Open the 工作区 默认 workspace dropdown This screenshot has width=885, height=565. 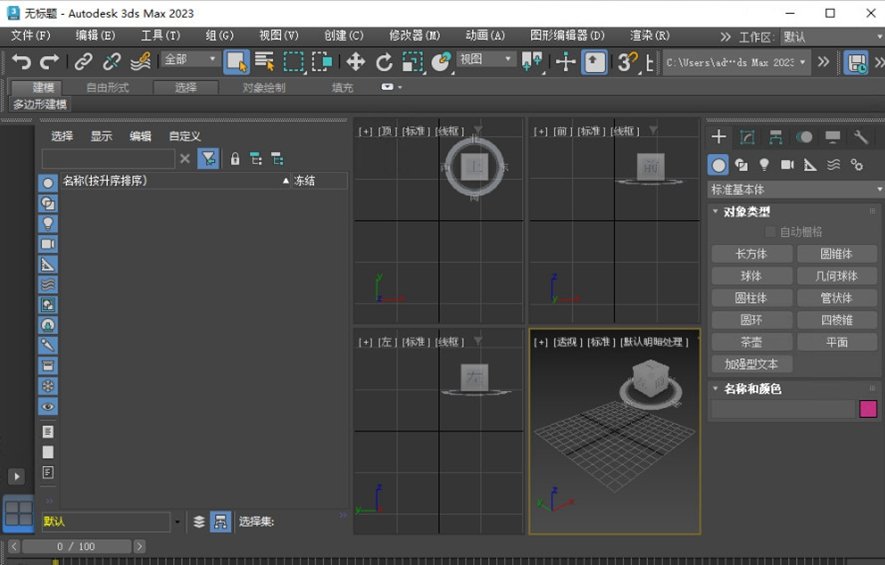coord(832,37)
